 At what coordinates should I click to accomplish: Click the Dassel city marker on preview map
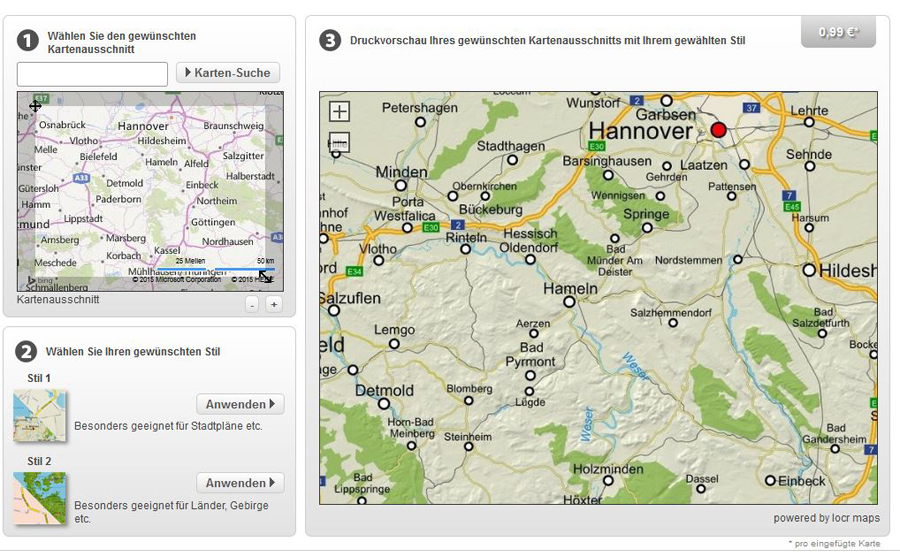tap(701, 489)
